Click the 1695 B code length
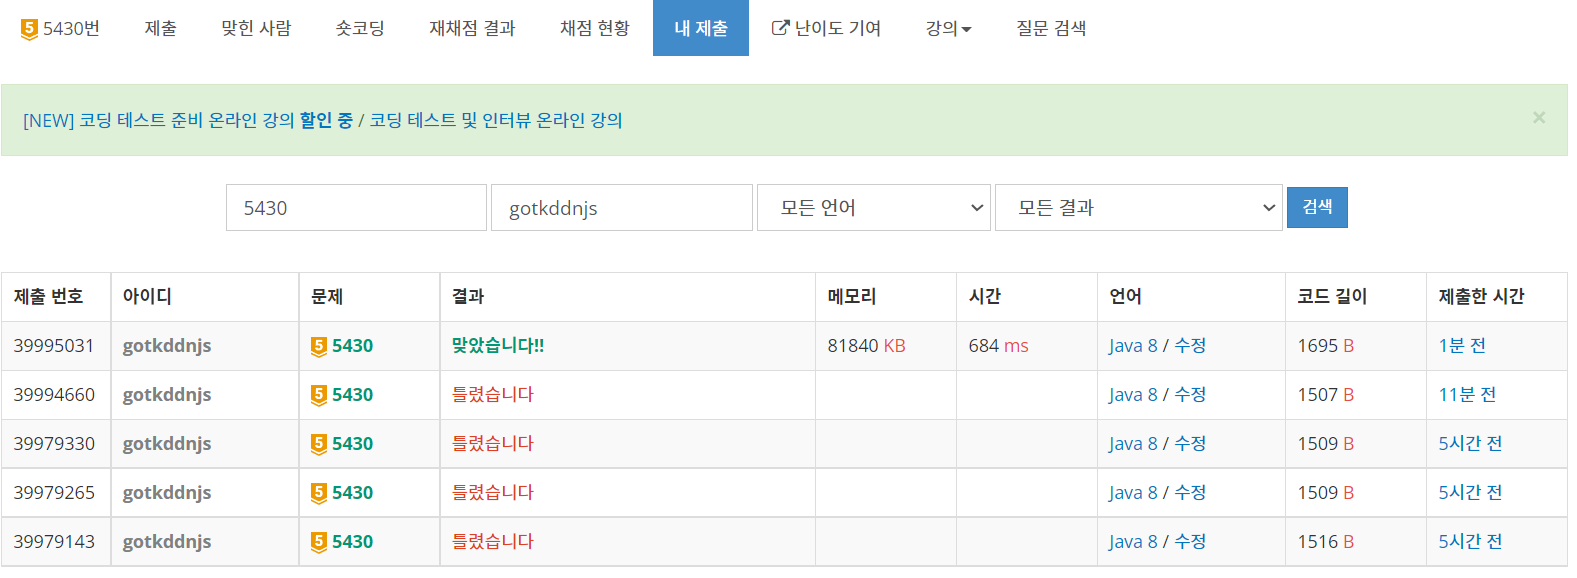This screenshot has height=578, width=1577. click(1326, 346)
